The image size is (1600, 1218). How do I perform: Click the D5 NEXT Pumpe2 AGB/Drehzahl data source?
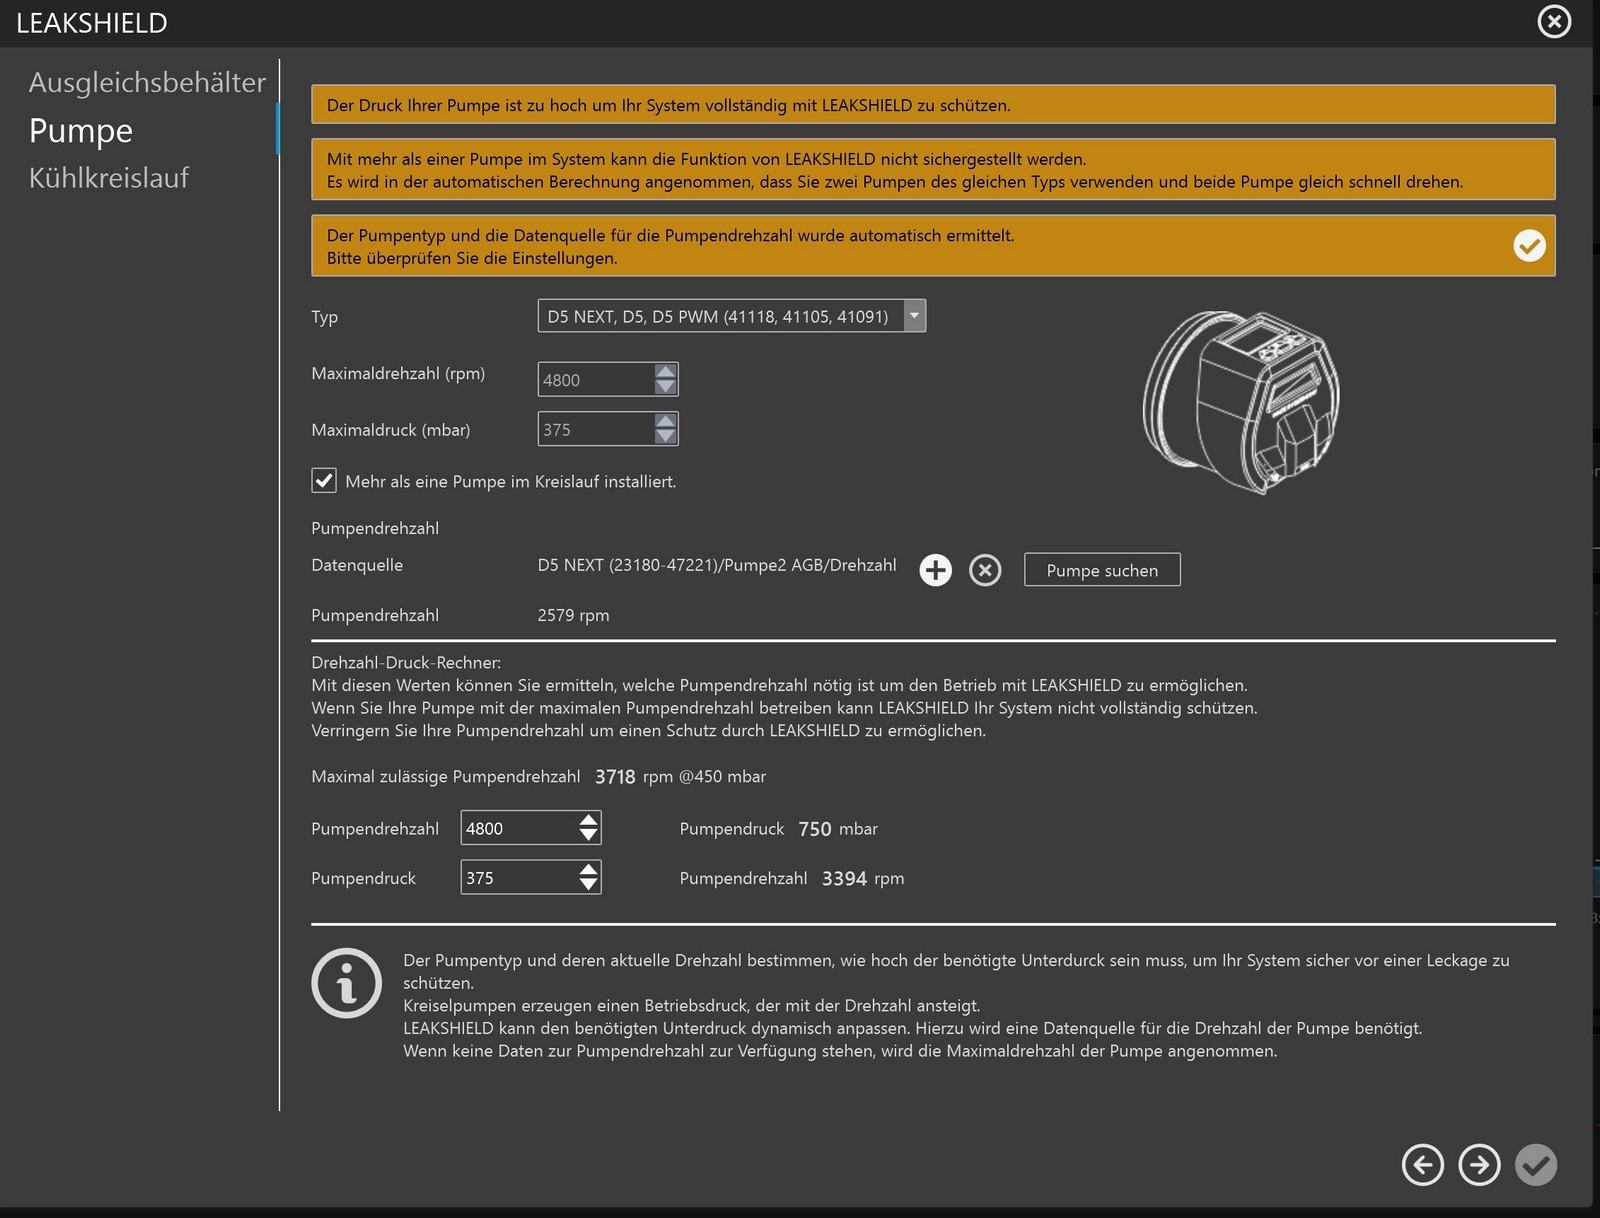tap(717, 565)
